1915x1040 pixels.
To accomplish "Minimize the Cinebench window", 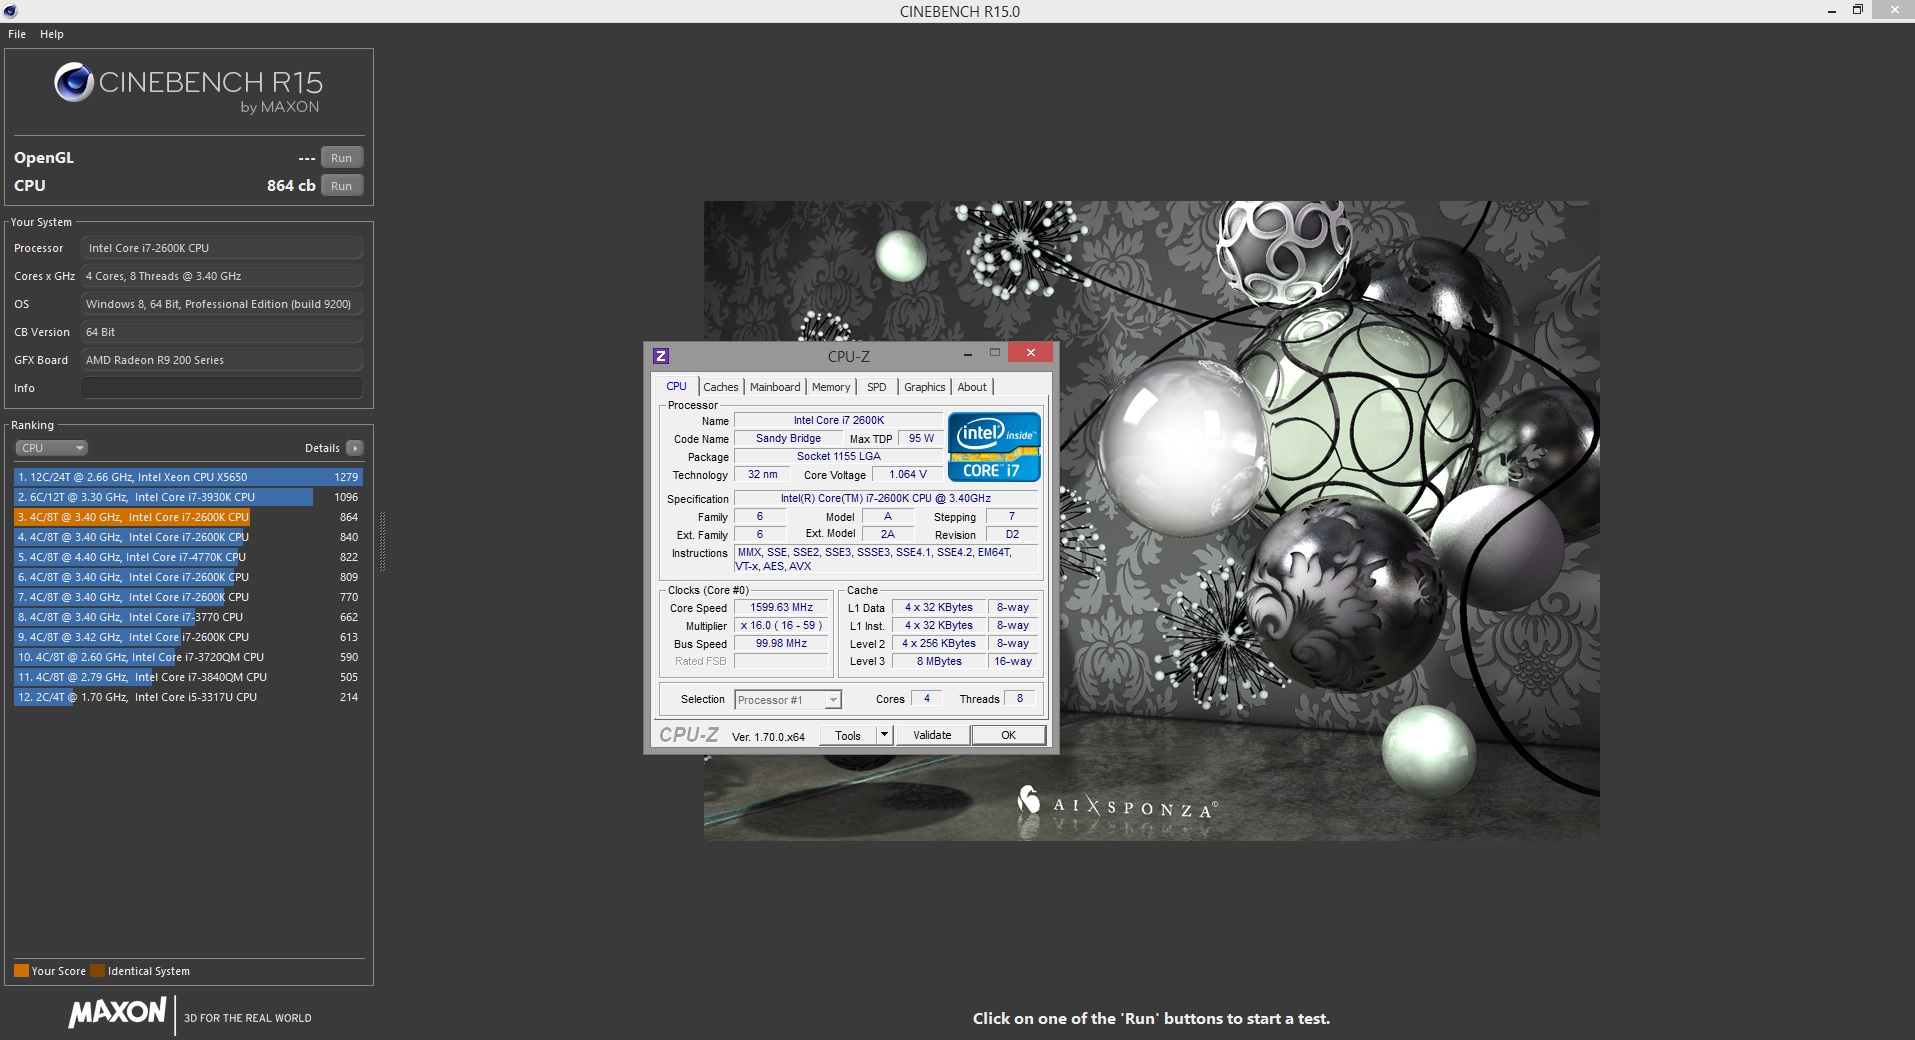I will (1832, 11).
